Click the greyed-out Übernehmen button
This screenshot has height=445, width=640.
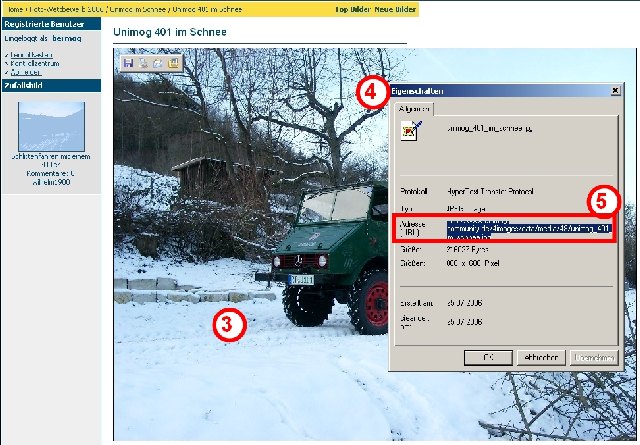pyautogui.click(x=594, y=358)
